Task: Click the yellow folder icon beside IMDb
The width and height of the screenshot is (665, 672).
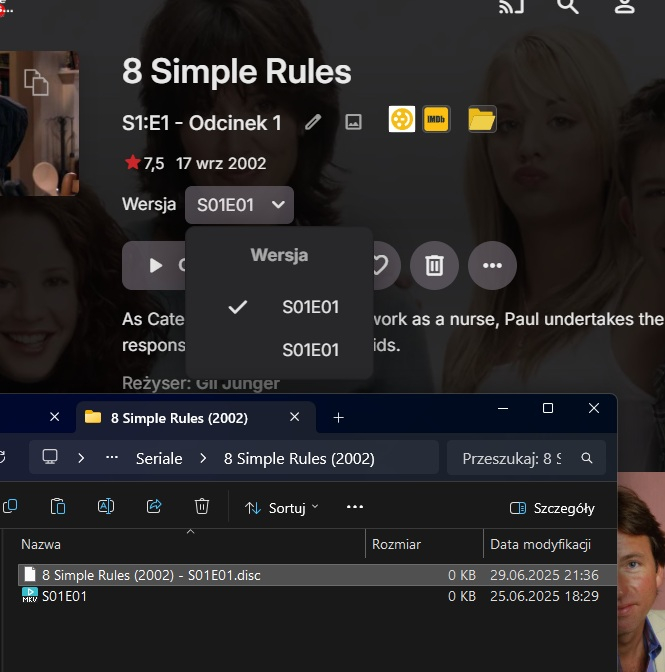Action: tap(482, 119)
